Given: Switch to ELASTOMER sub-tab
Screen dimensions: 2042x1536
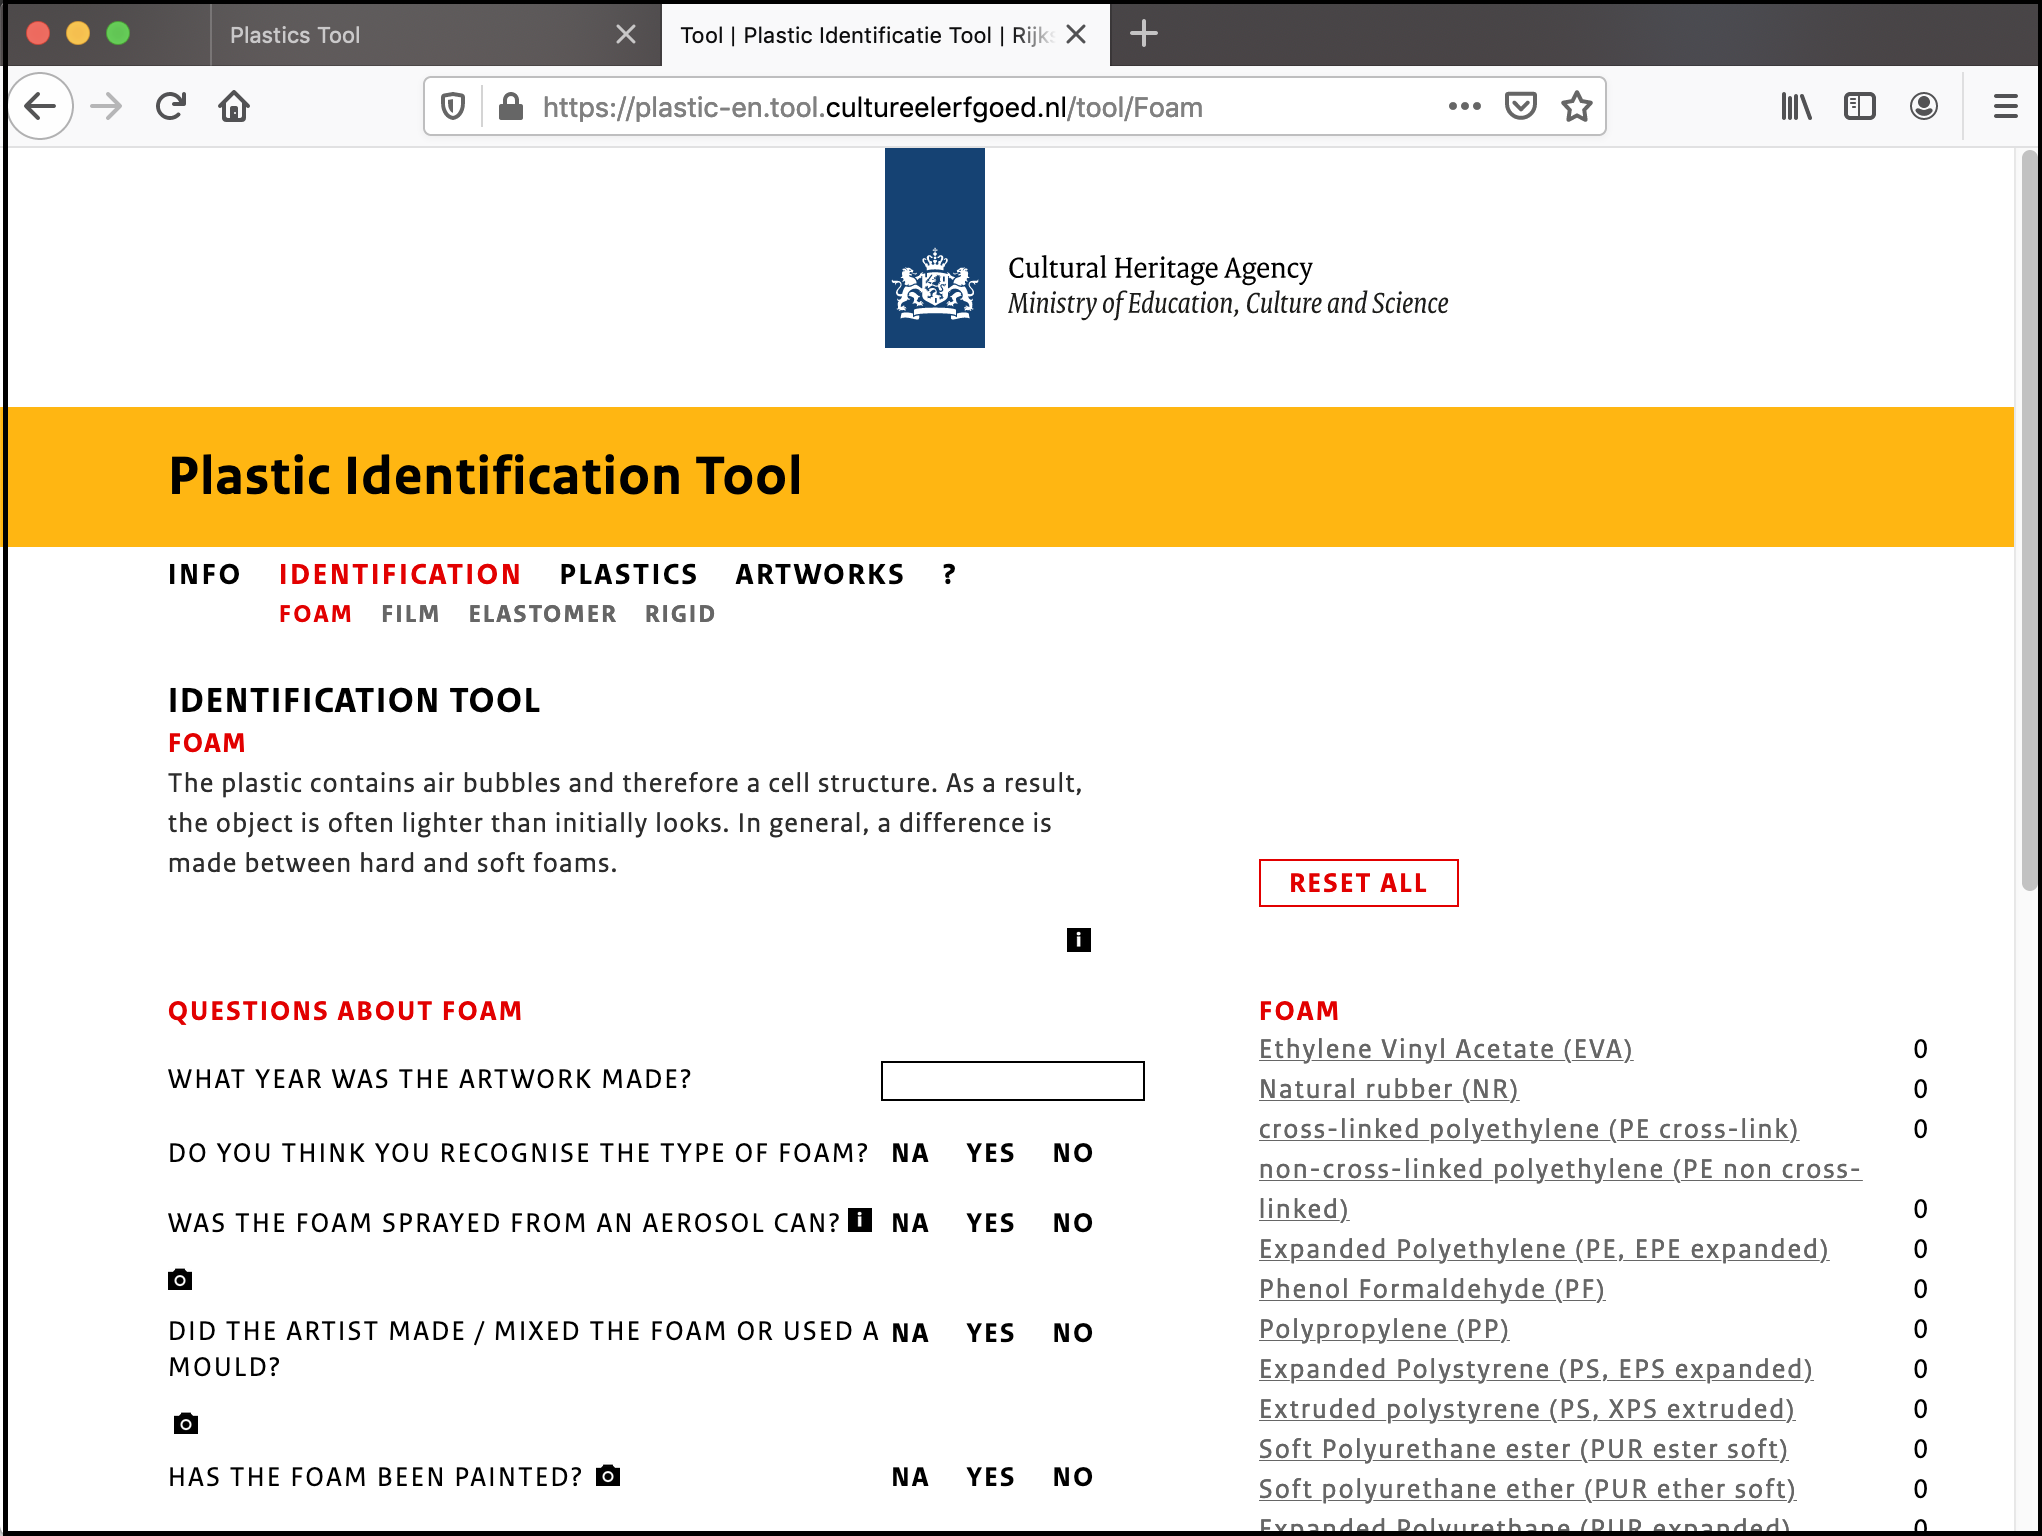Looking at the screenshot, I should click(x=542, y=614).
